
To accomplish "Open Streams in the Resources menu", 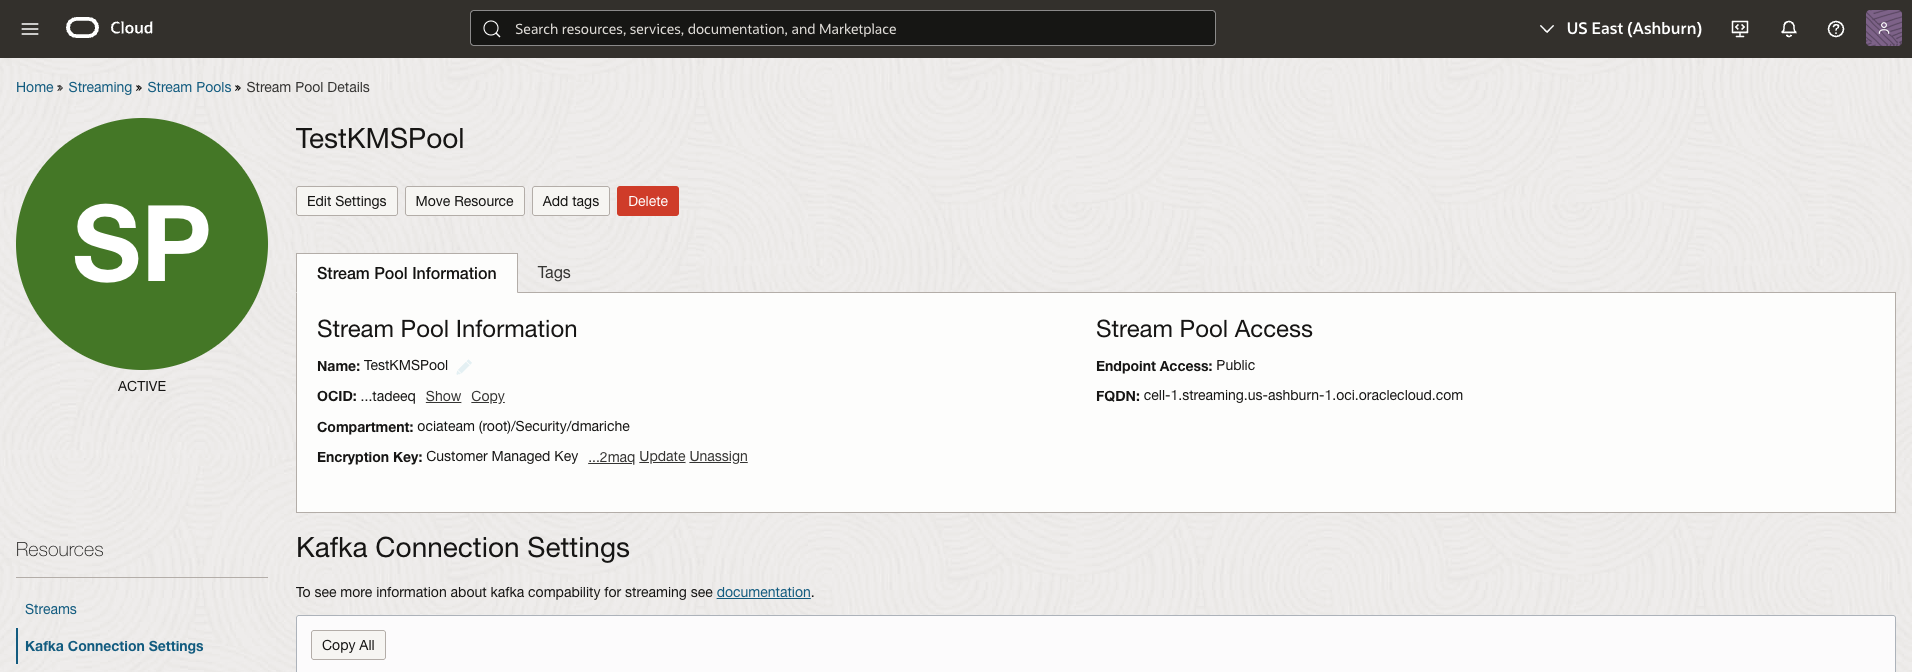I will (51, 609).
